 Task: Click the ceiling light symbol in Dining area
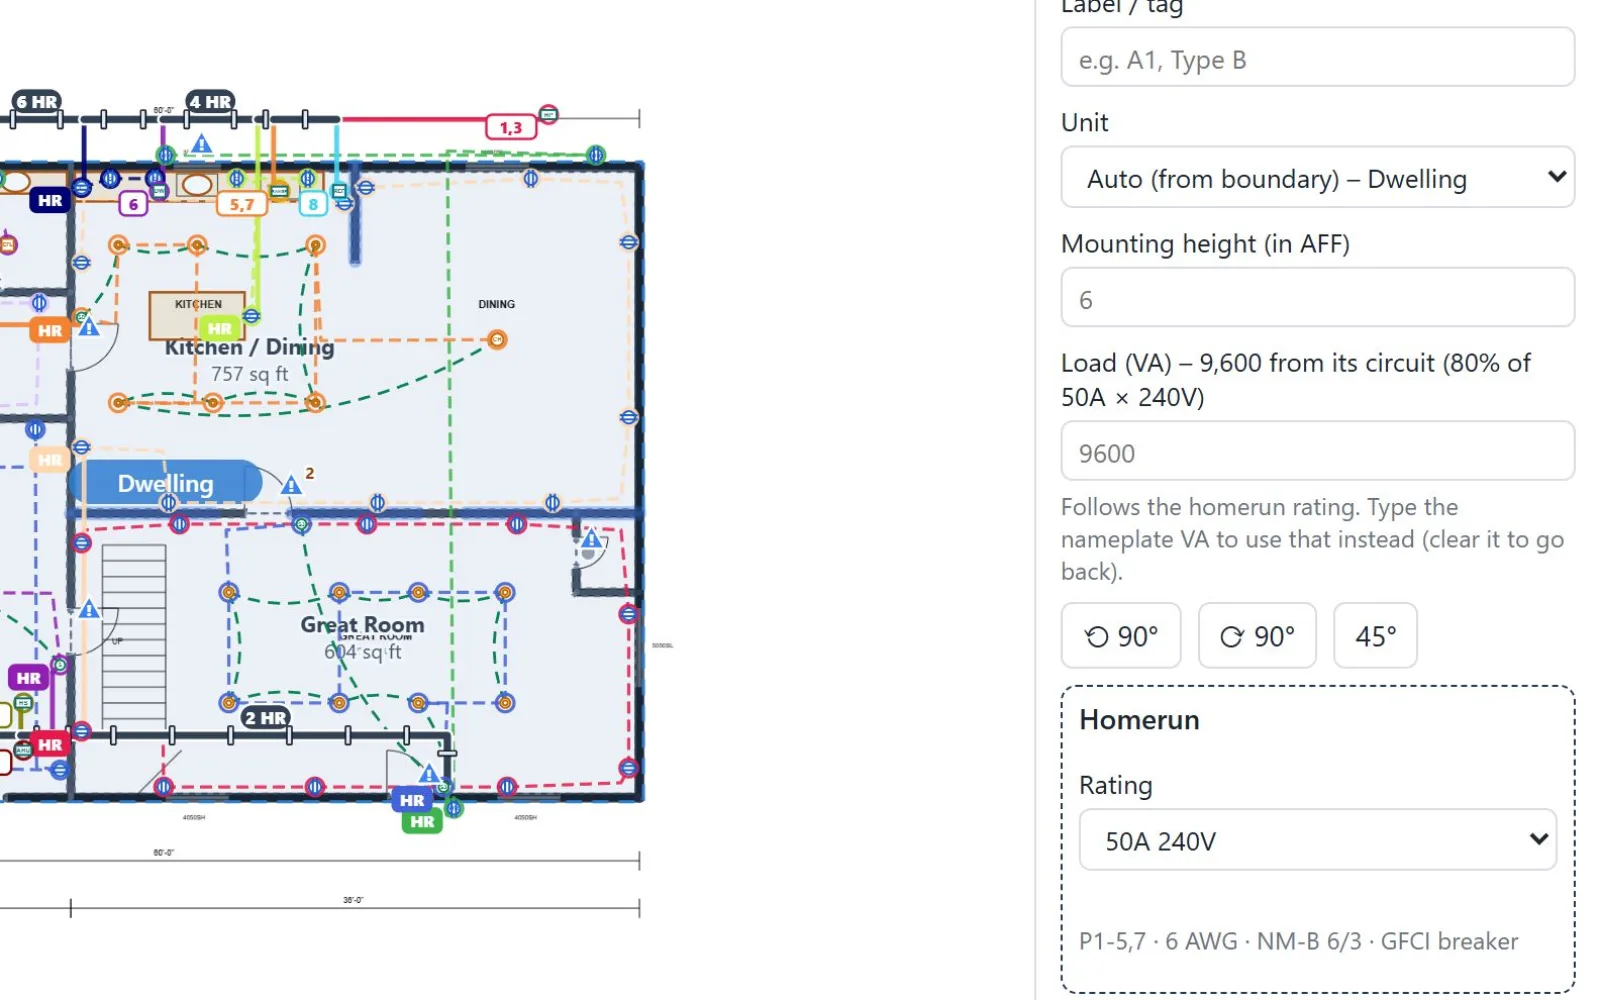pos(497,340)
